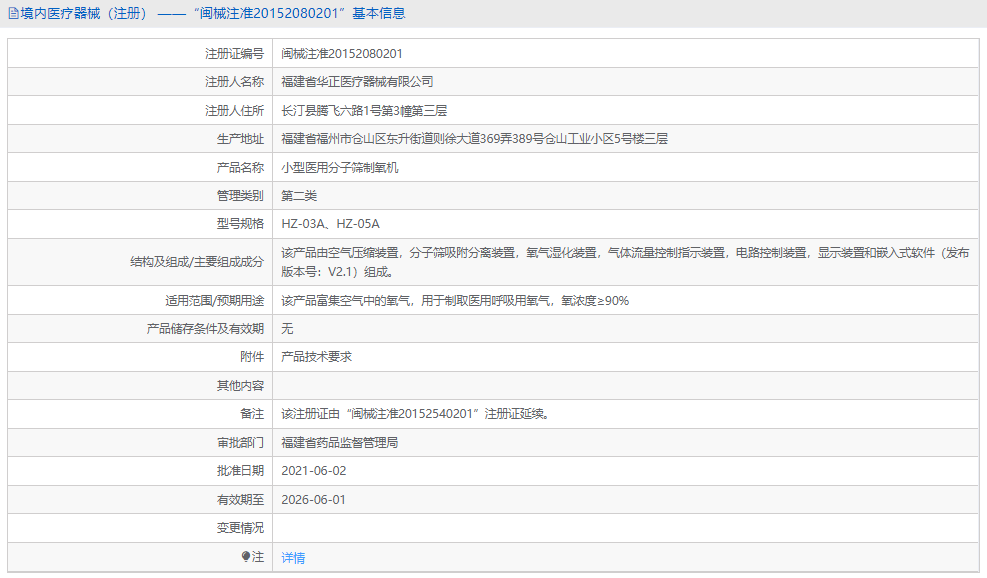Click the attachment value 产品技术要求

[317, 356]
